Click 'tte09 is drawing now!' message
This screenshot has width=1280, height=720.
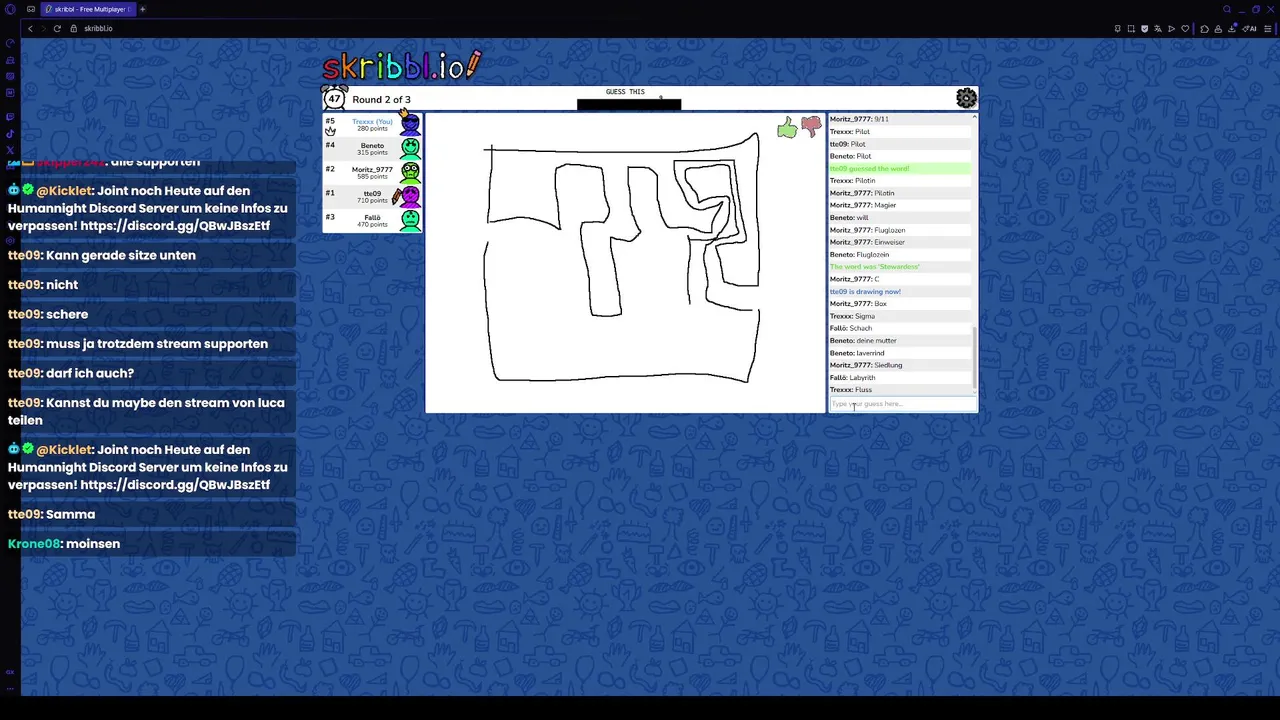point(900,291)
